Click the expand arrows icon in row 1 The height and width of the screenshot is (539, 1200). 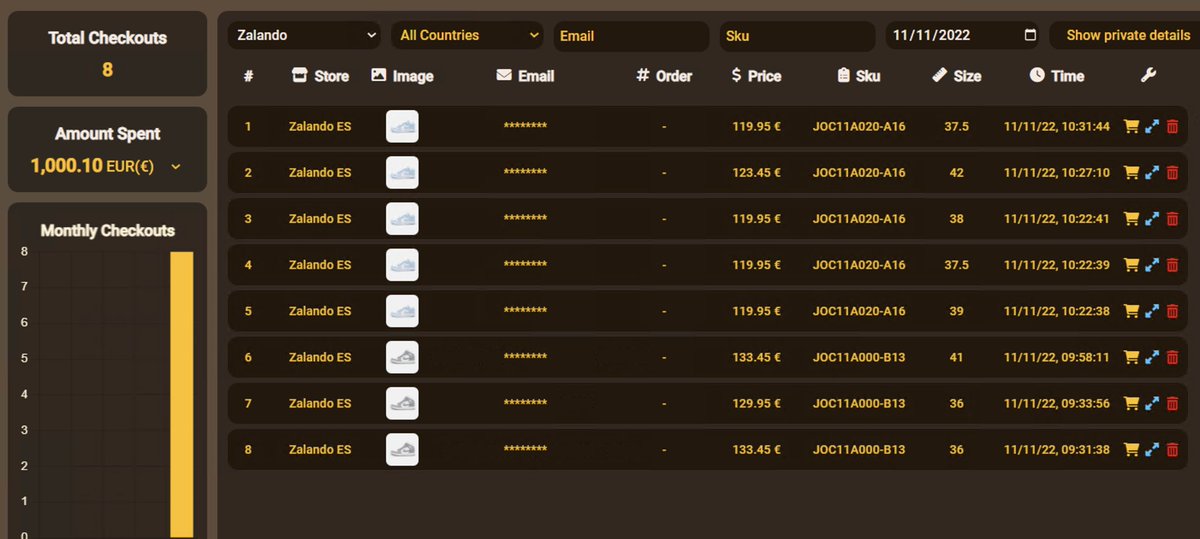tap(1152, 127)
